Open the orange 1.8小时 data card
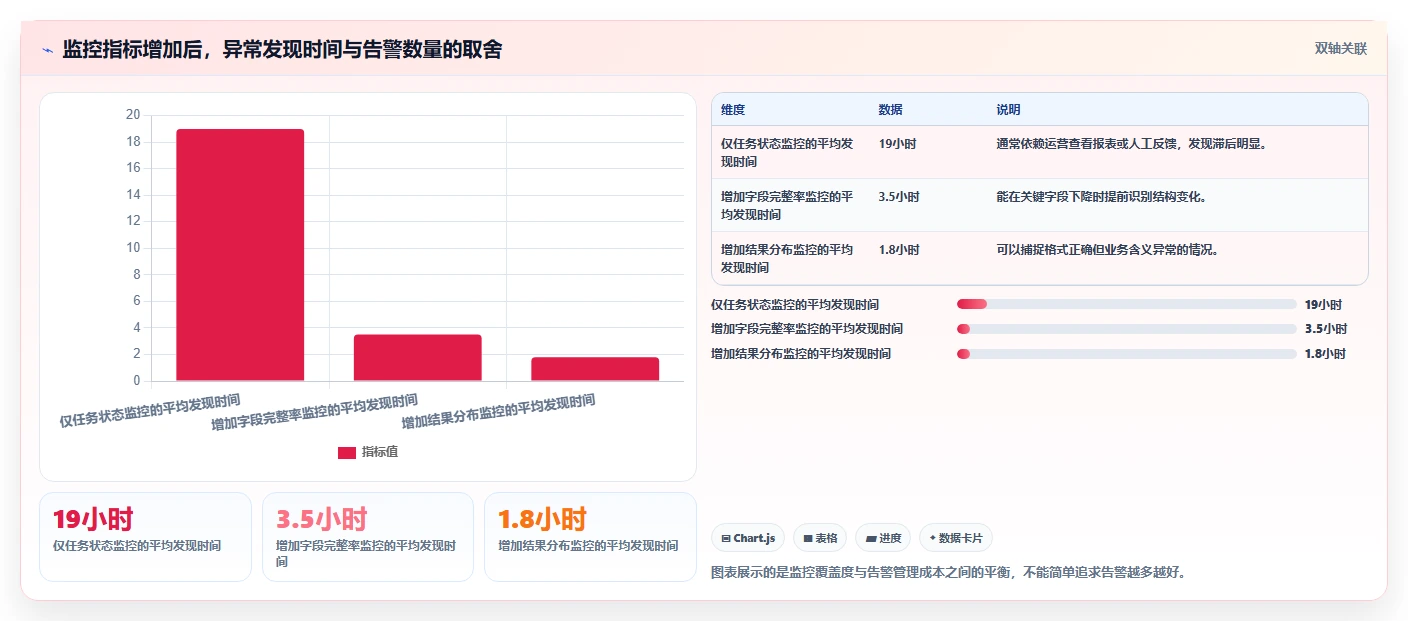The width and height of the screenshot is (1408, 621). click(x=590, y=537)
